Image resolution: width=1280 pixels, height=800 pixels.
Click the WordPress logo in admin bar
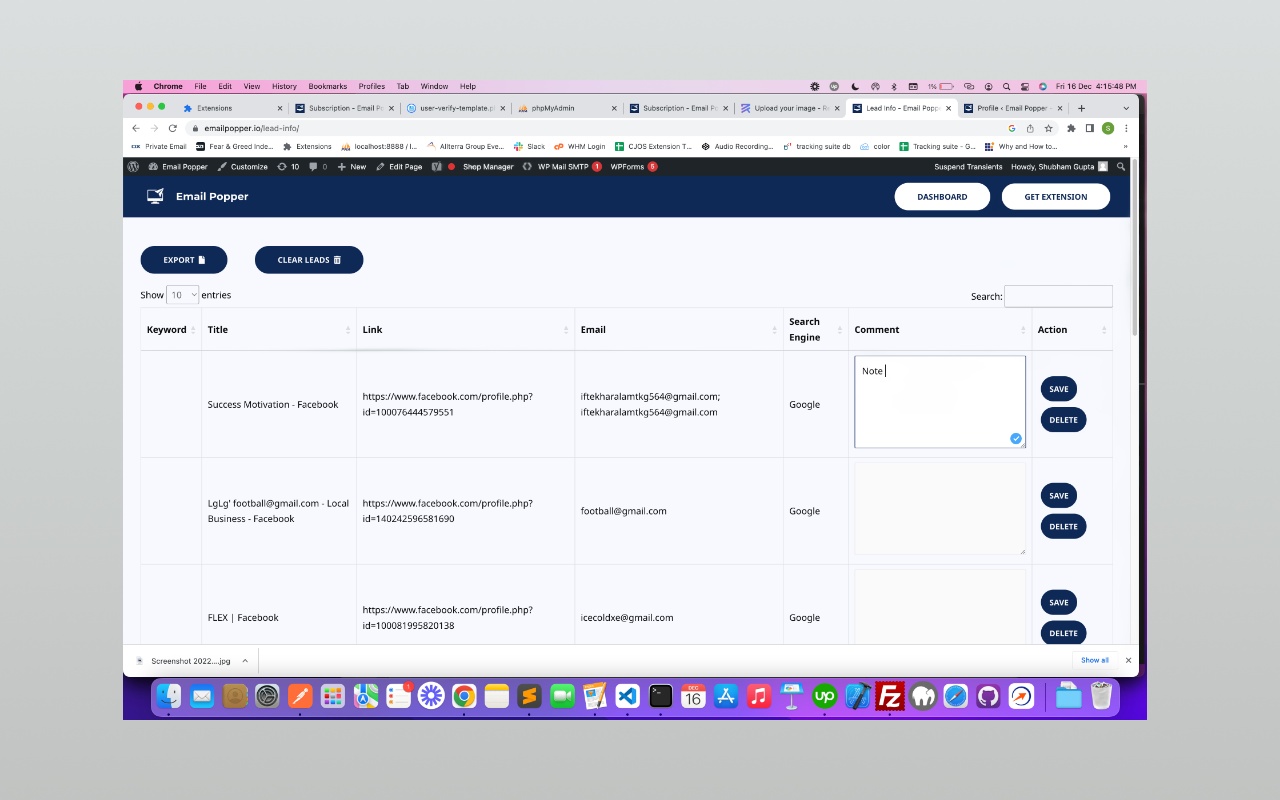coord(133,167)
